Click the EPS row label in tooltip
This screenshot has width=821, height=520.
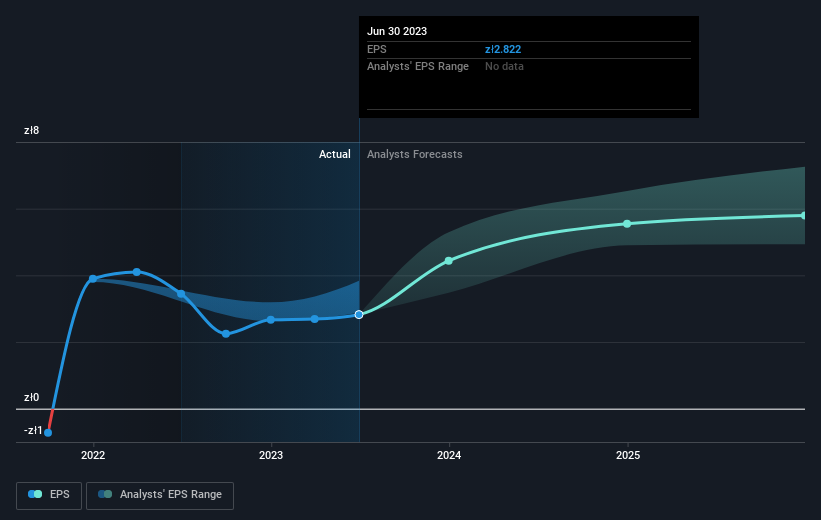pos(376,49)
